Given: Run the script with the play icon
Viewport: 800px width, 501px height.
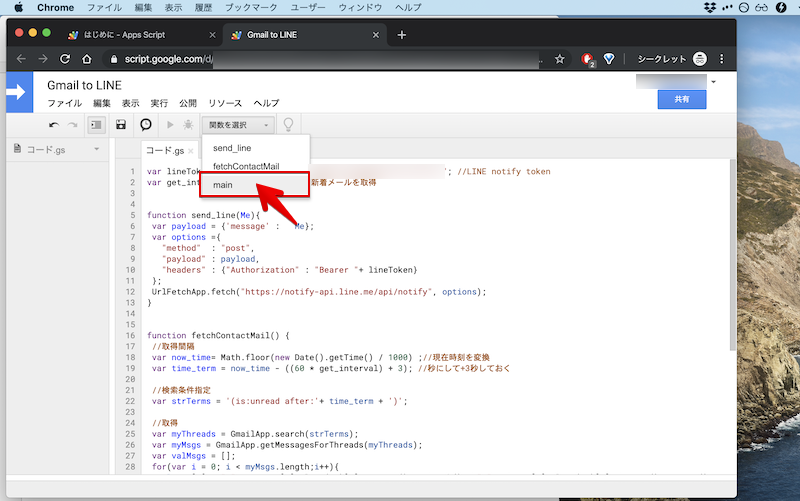Looking at the screenshot, I should [x=170, y=125].
